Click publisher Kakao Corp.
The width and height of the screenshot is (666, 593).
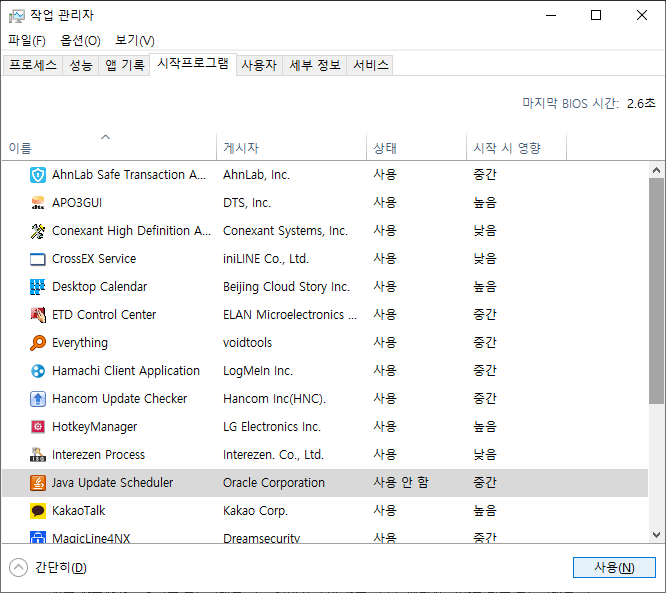tap(256, 511)
